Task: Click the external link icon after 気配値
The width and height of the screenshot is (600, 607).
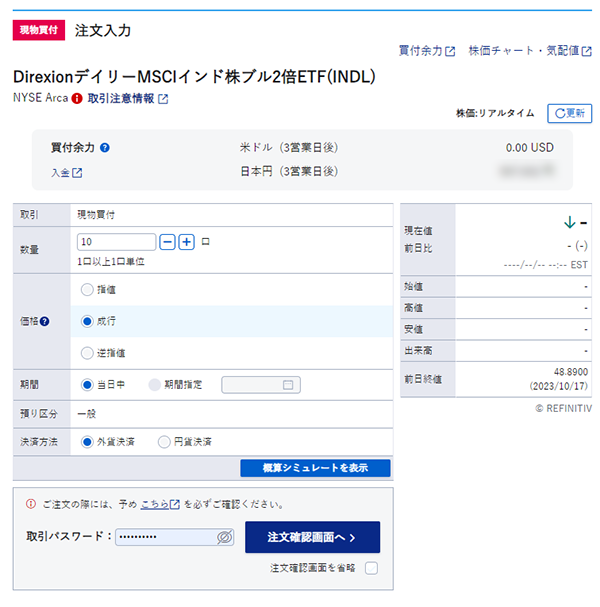Action: 586,51
